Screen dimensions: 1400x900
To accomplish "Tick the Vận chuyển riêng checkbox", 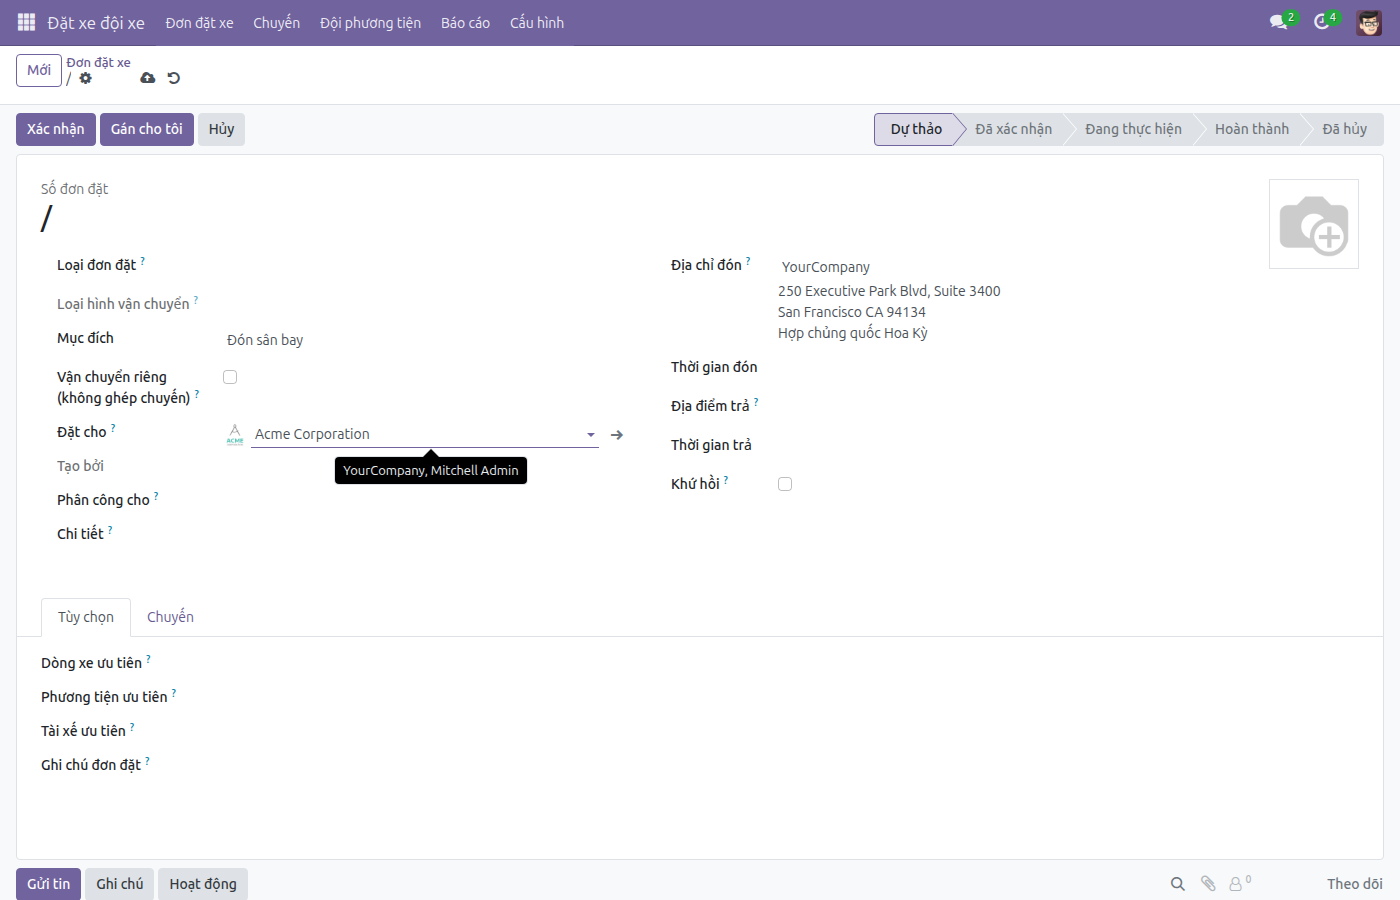I will pos(230,377).
